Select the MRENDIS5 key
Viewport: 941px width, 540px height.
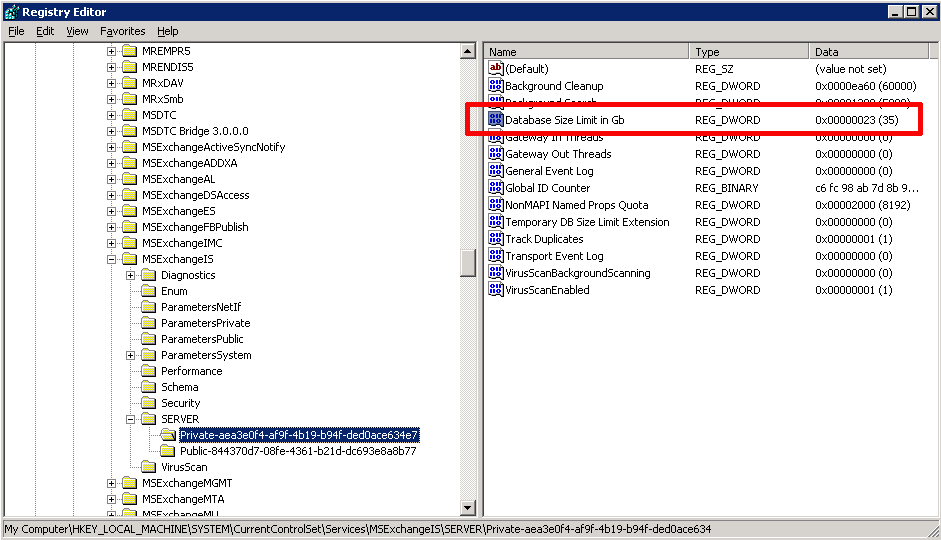(167, 67)
